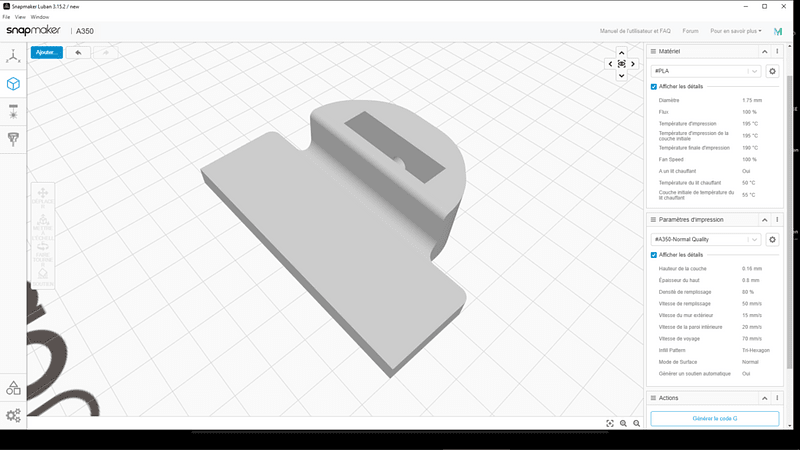Uncheck Afficher les détails under Paramètres d'impression
This screenshot has height=450, width=800.
[x=654, y=255]
